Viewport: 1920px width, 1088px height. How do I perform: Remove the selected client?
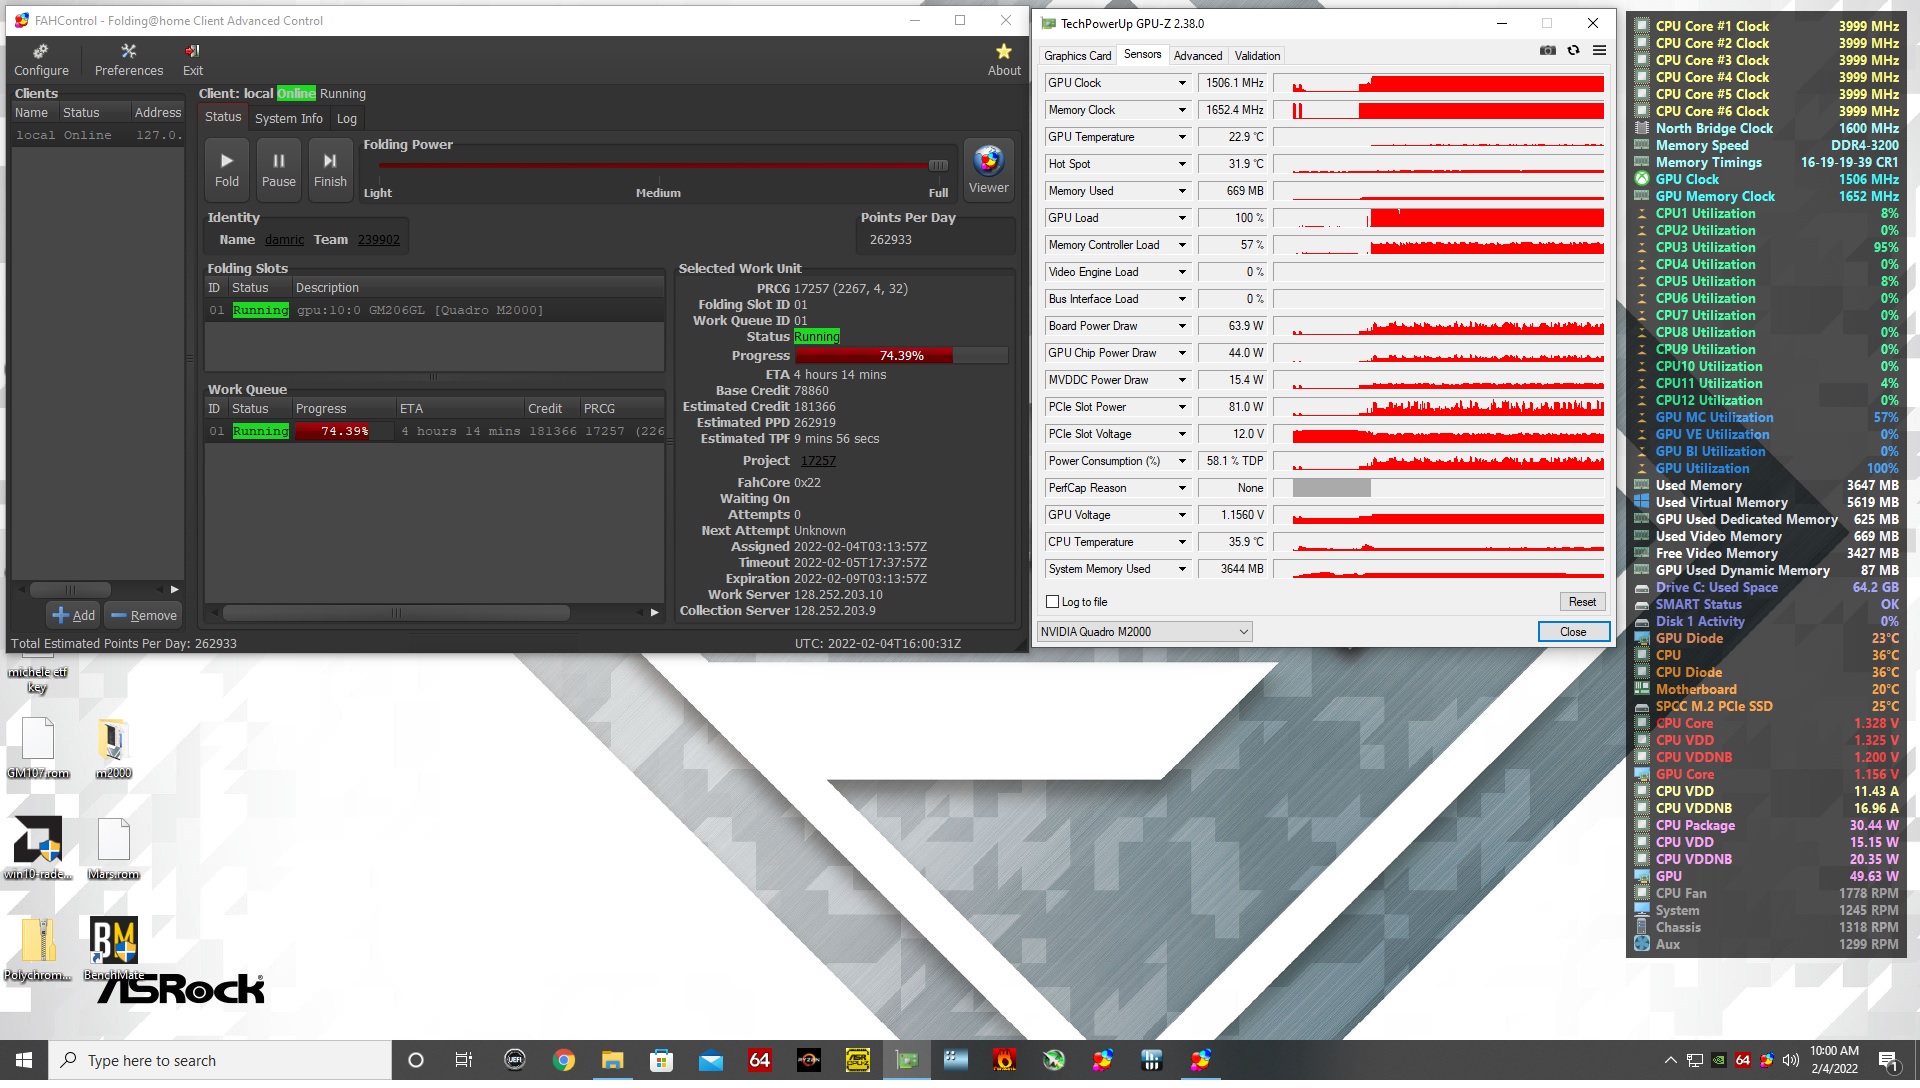(x=144, y=615)
